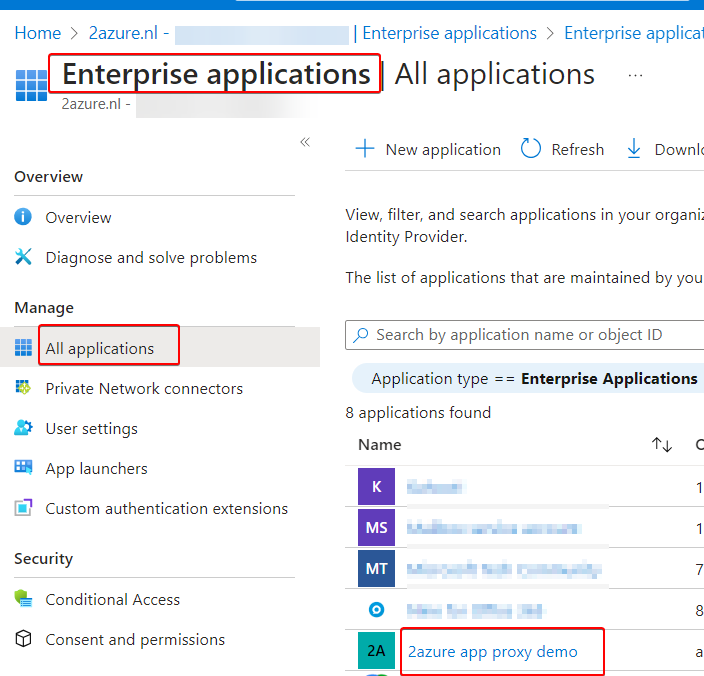Click the App launchers icon

click(x=23, y=467)
